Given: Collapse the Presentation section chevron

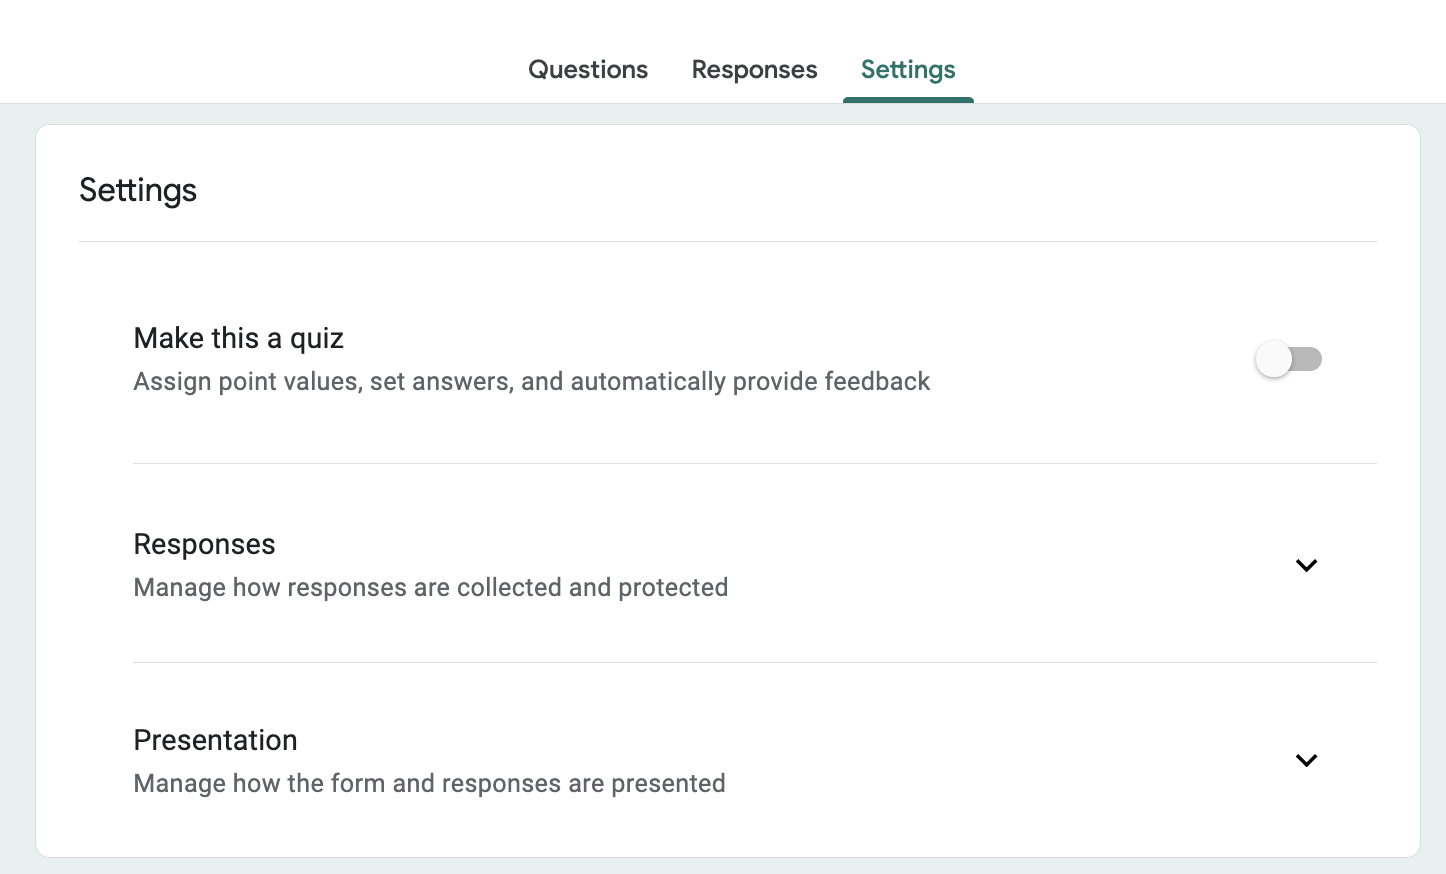Looking at the screenshot, I should pos(1307,760).
